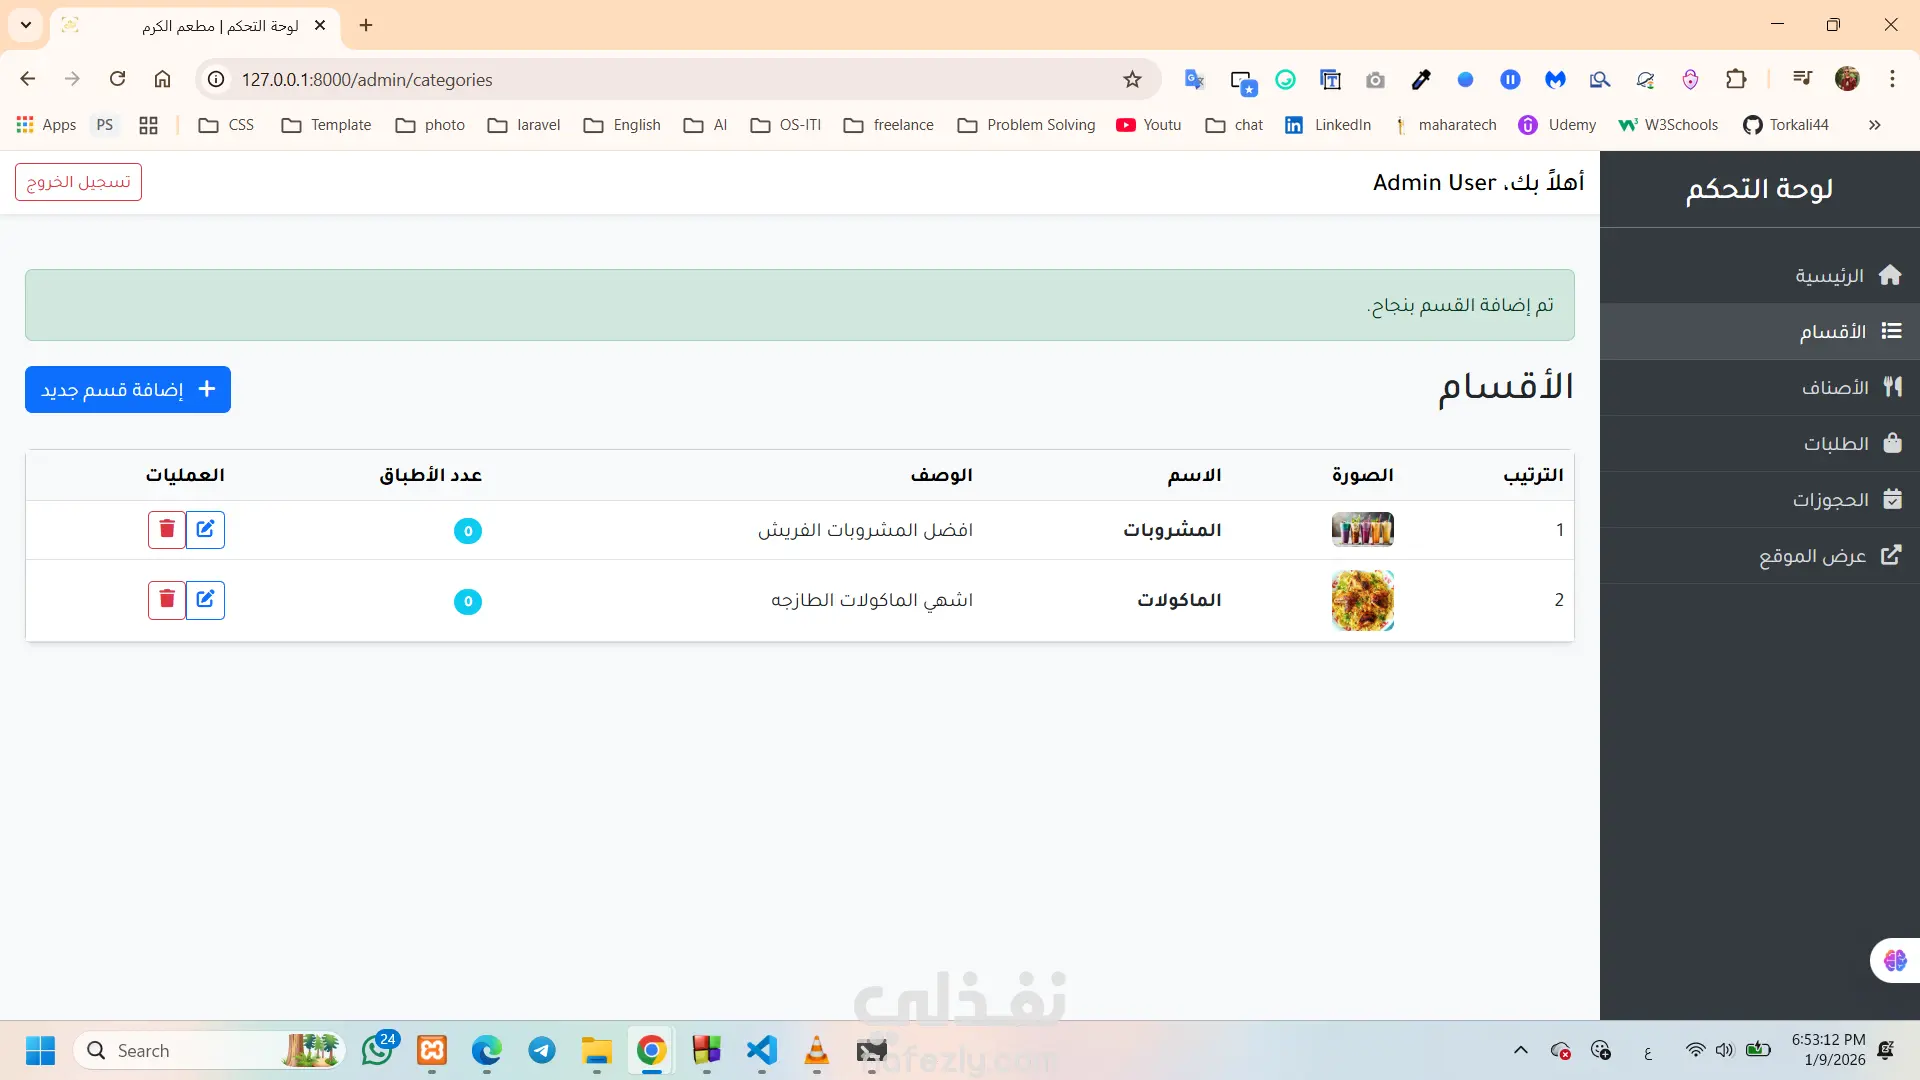Click تسجيل الخروج logout button

point(78,182)
